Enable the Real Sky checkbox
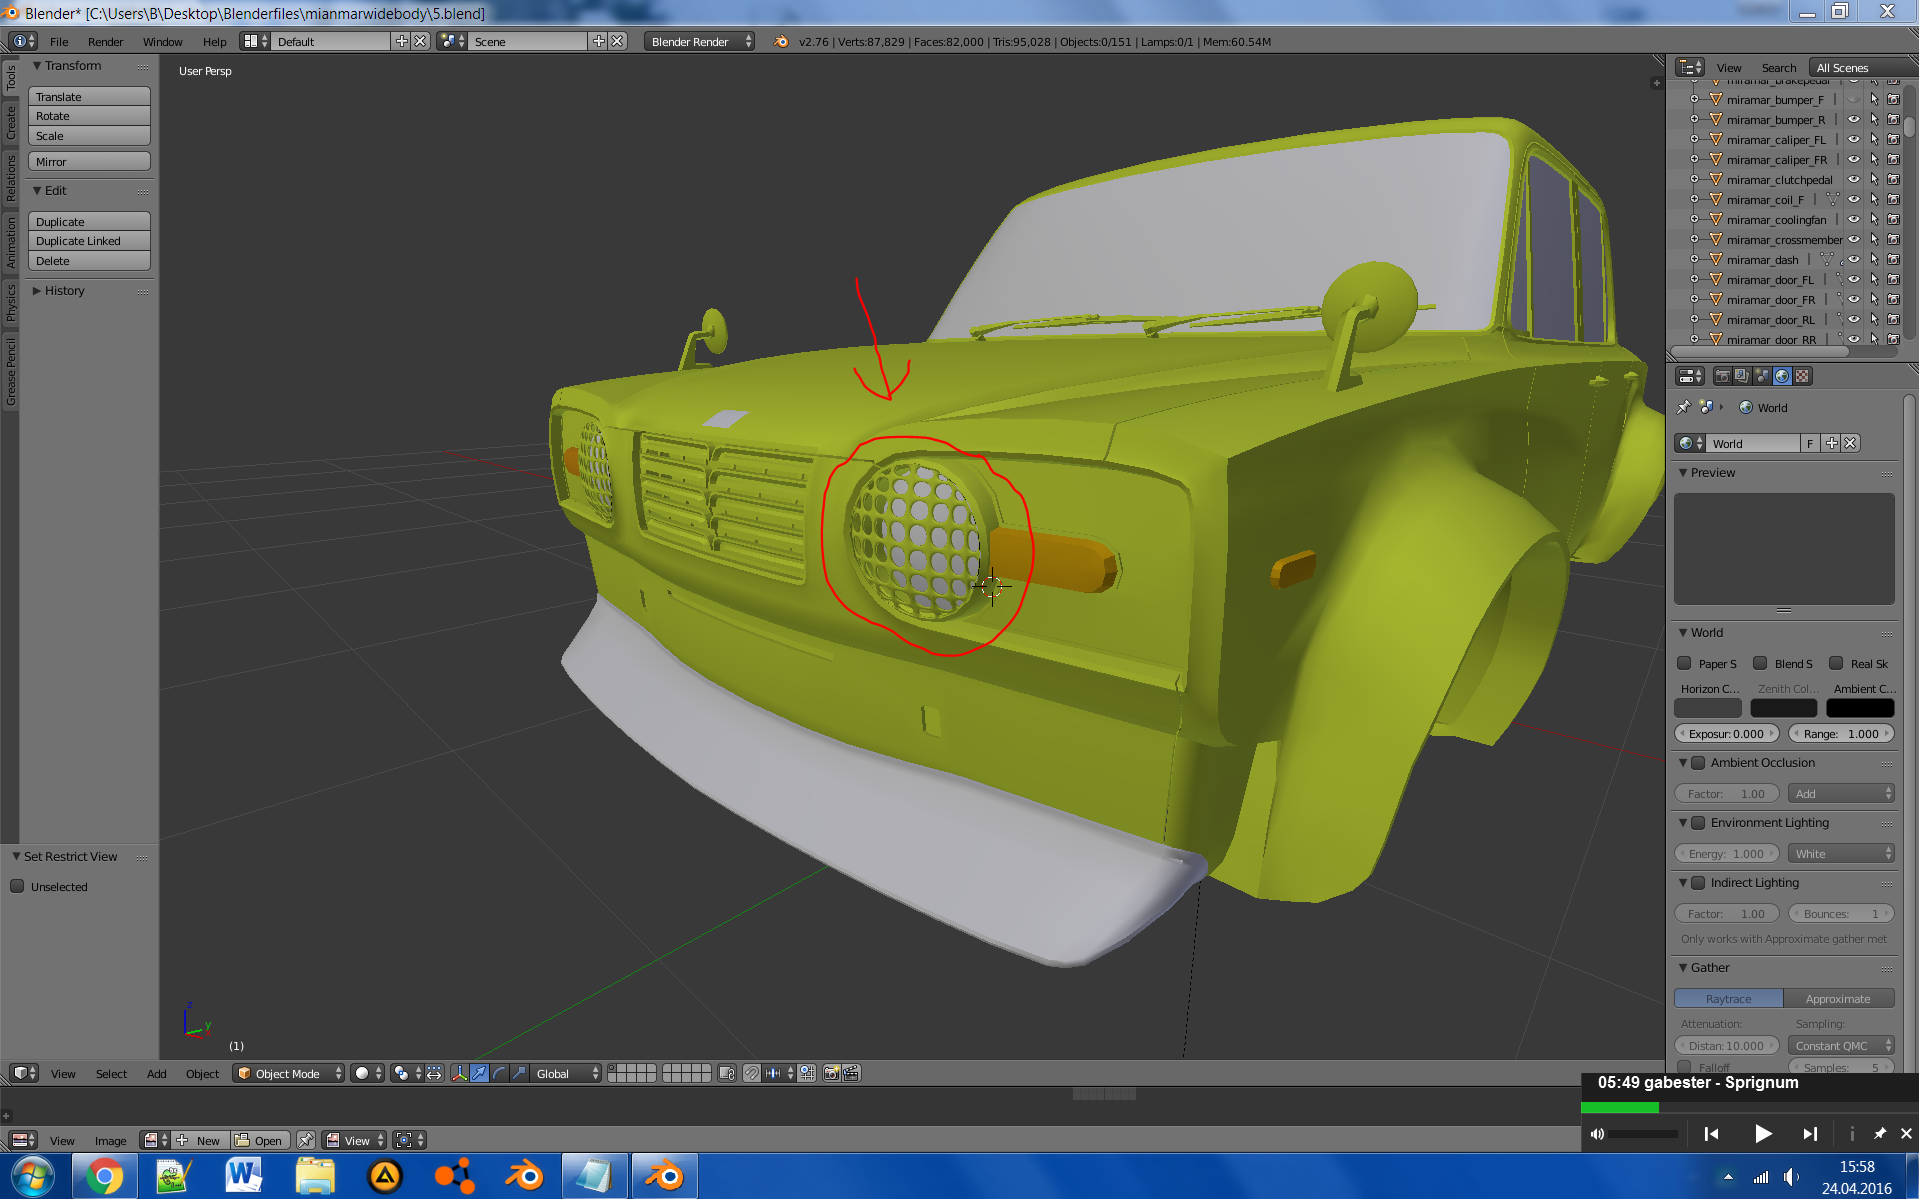The width and height of the screenshot is (1919, 1199). (x=1836, y=663)
